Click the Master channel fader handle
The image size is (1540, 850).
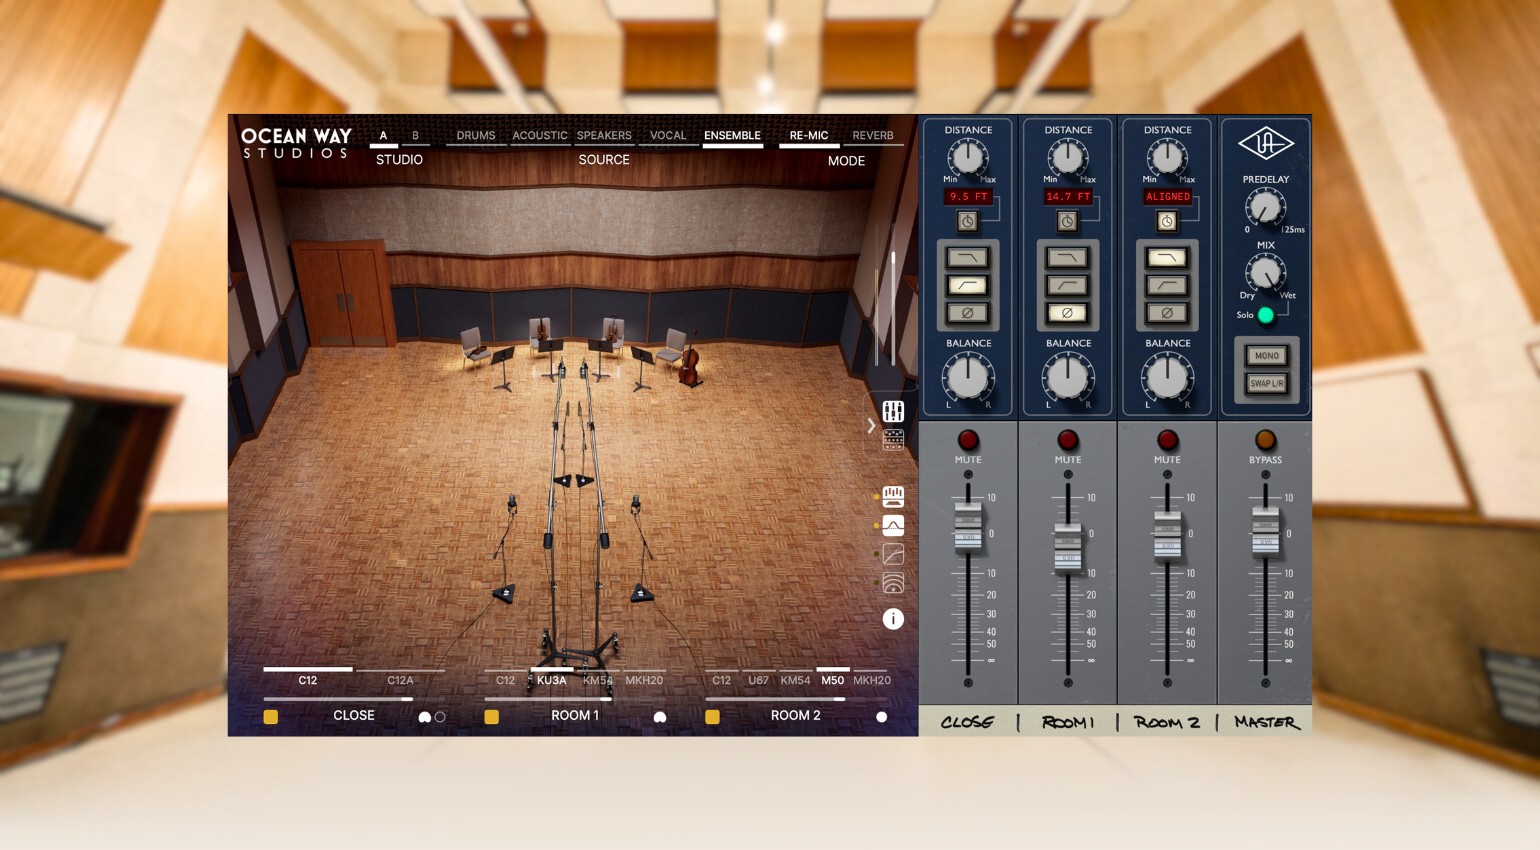click(x=1265, y=530)
